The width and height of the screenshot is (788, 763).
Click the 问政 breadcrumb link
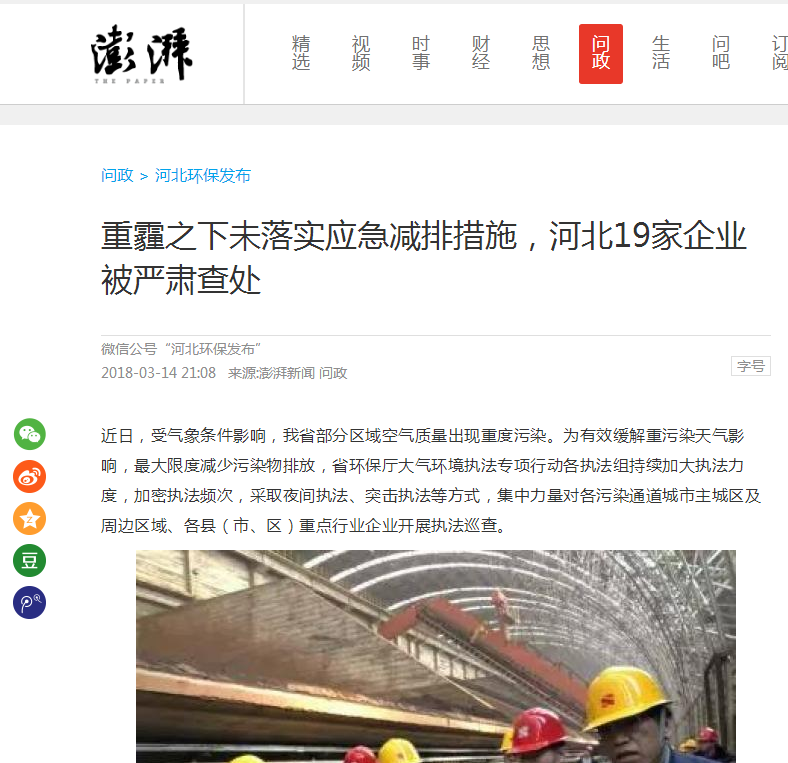(117, 175)
